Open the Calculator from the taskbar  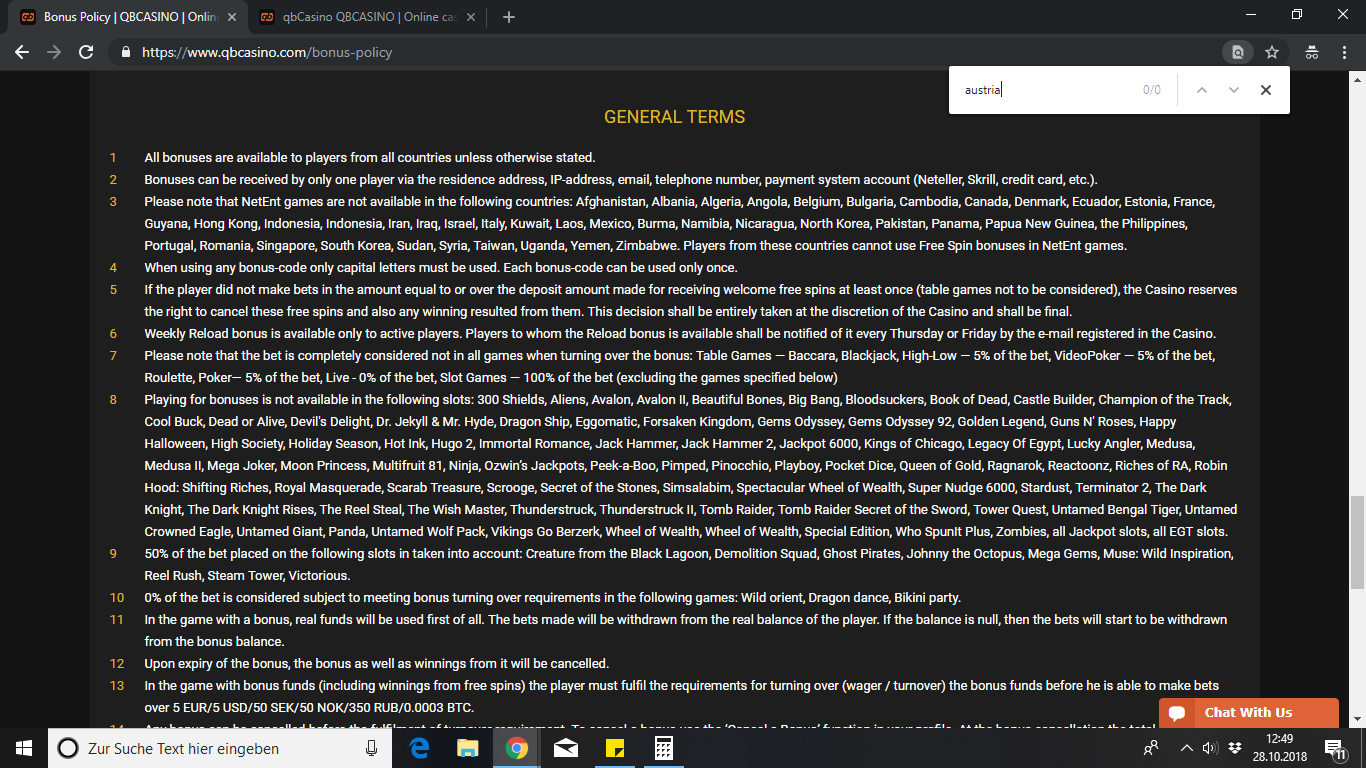coord(663,748)
